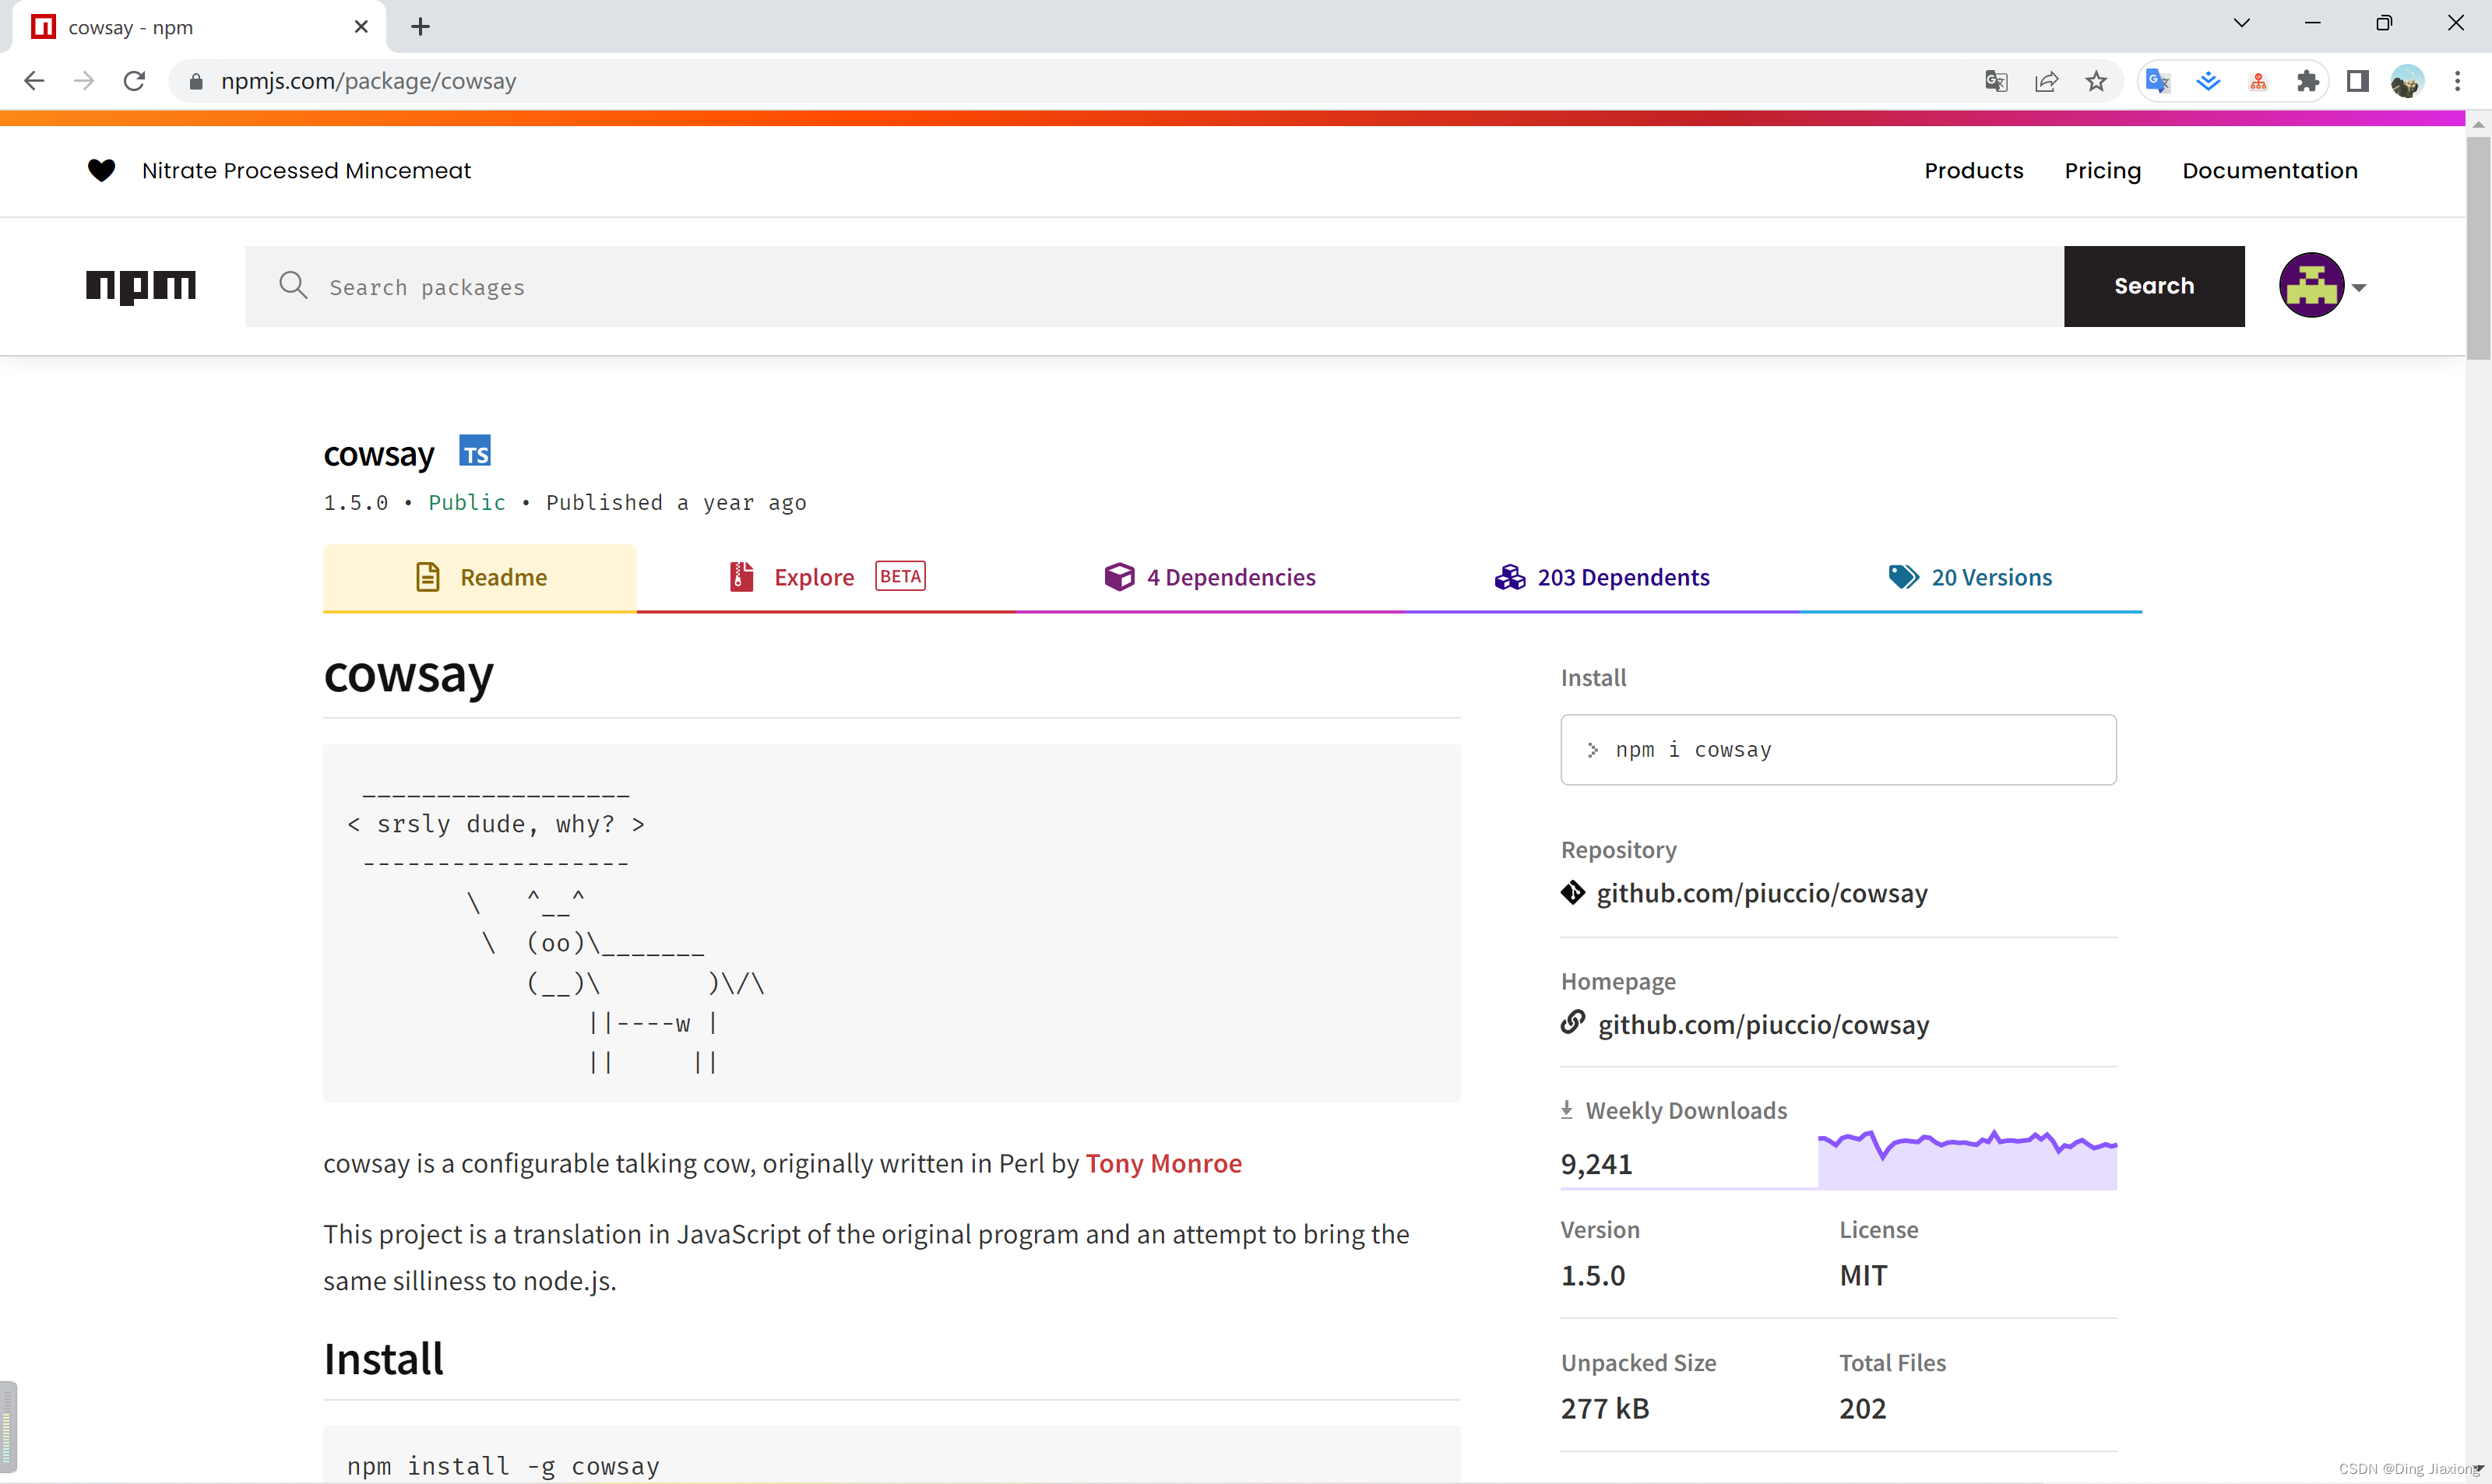Click the Versions tags icon
Image resolution: width=2492 pixels, height=1484 pixels.
[1904, 577]
